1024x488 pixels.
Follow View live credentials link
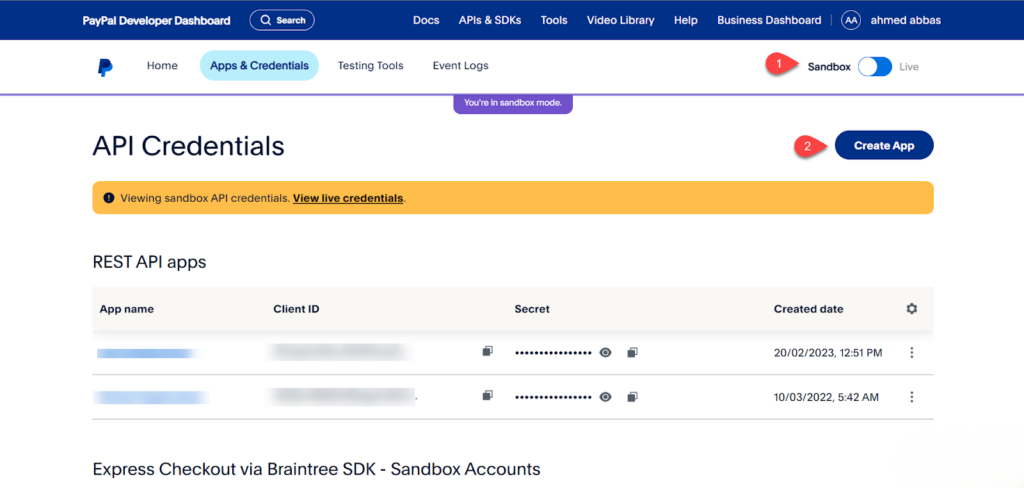click(348, 198)
